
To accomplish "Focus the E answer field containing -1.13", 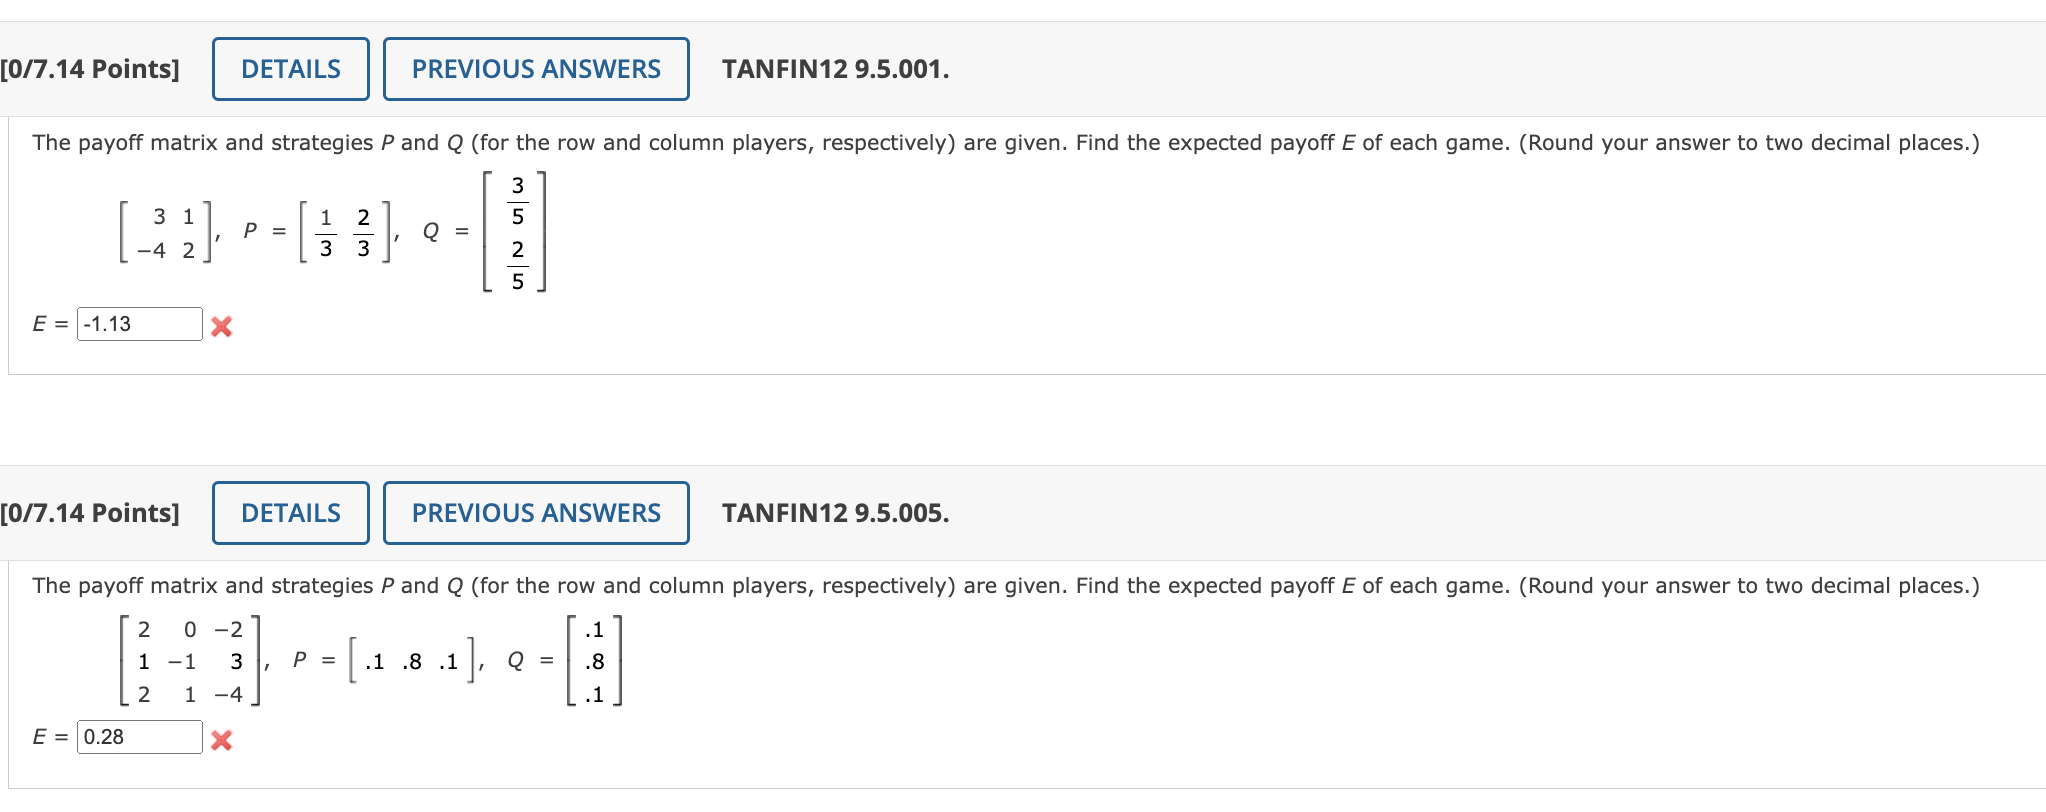I will 140,324.
